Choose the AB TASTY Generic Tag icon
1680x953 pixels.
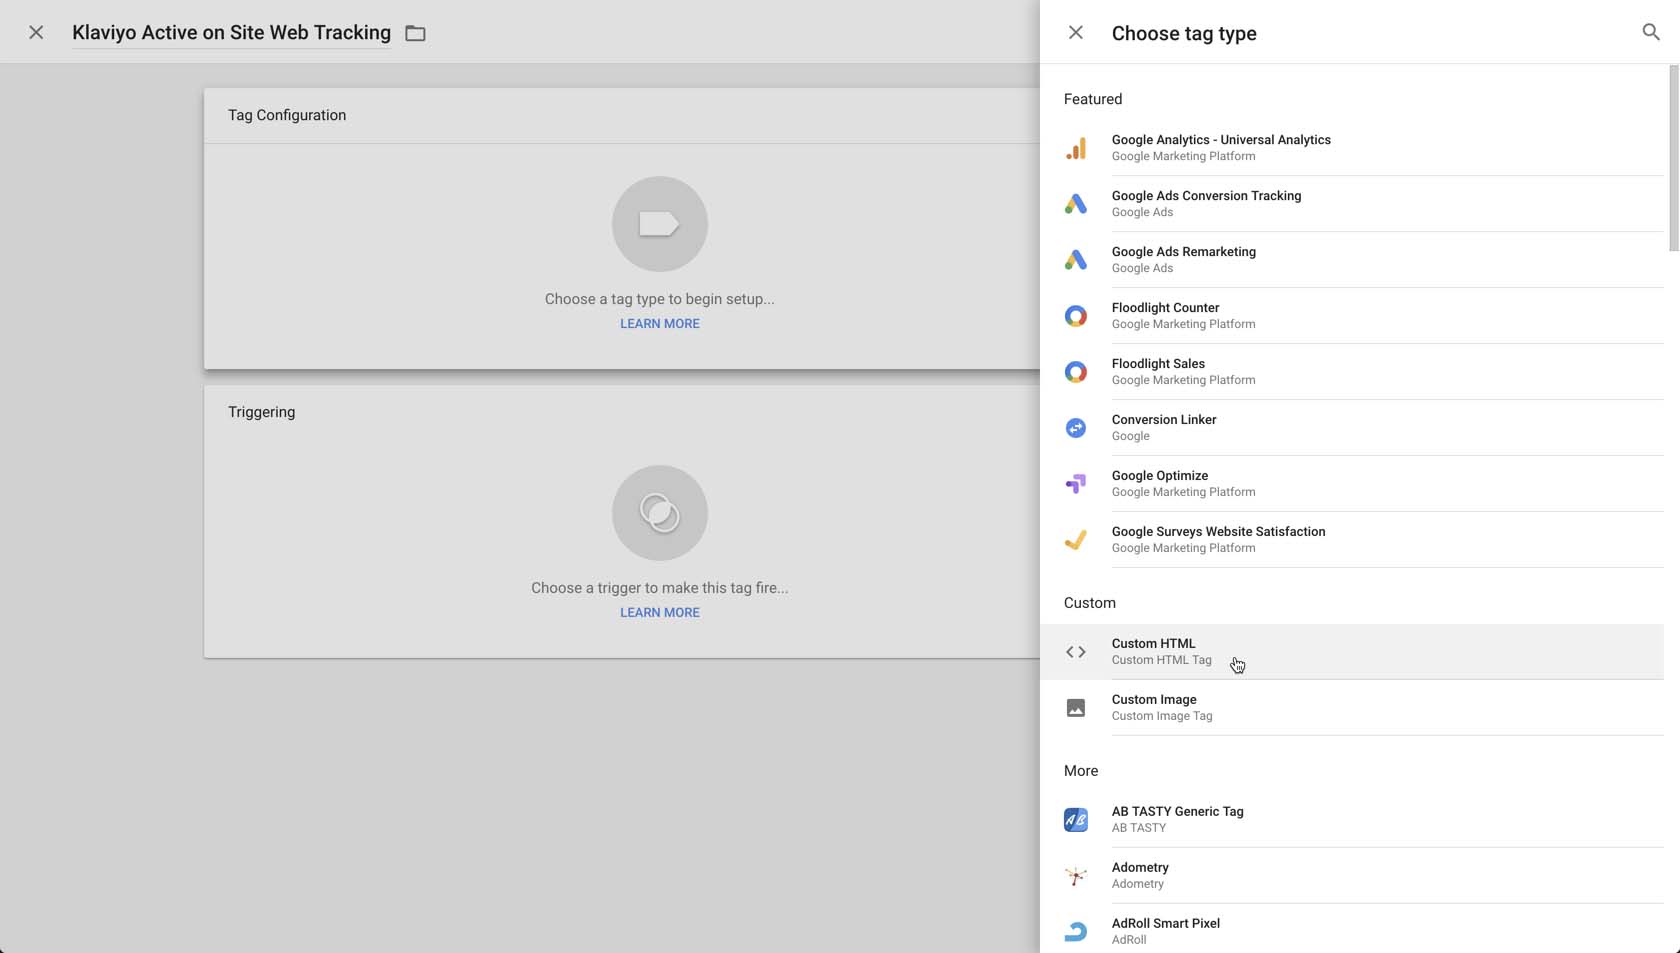(x=1076, y=819)
